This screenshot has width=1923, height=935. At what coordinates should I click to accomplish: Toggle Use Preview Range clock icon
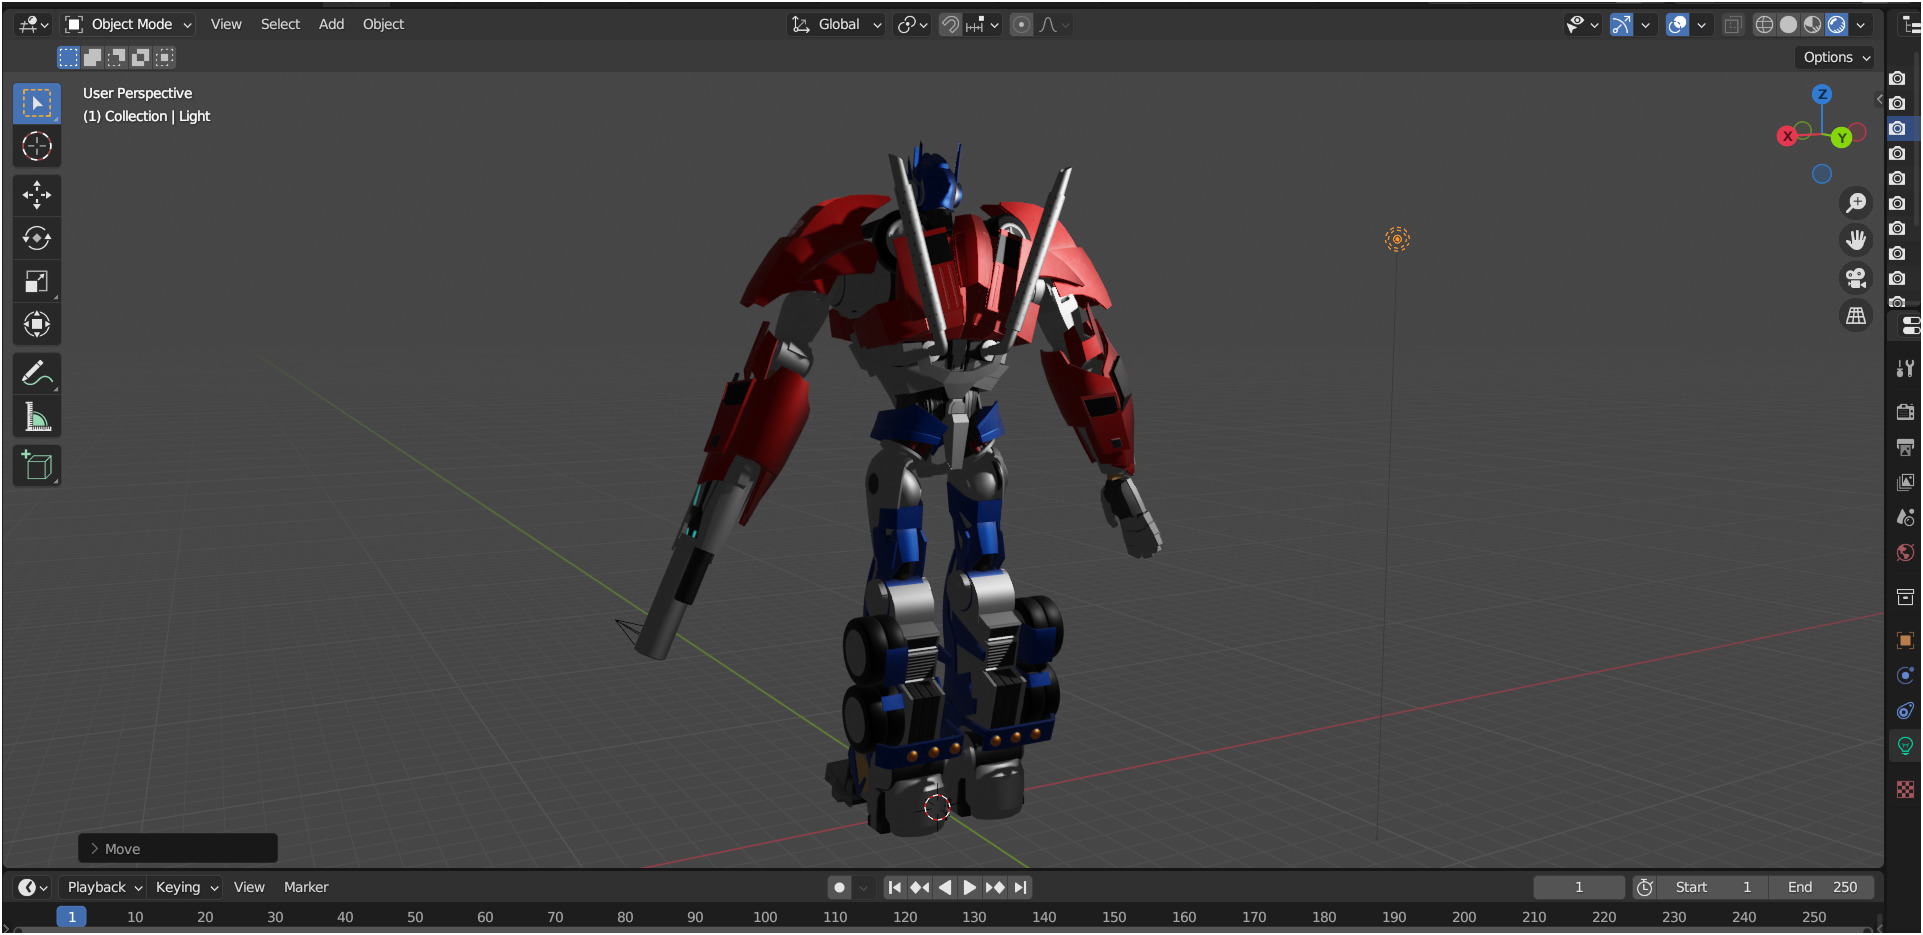click(x=1645, y=887)
